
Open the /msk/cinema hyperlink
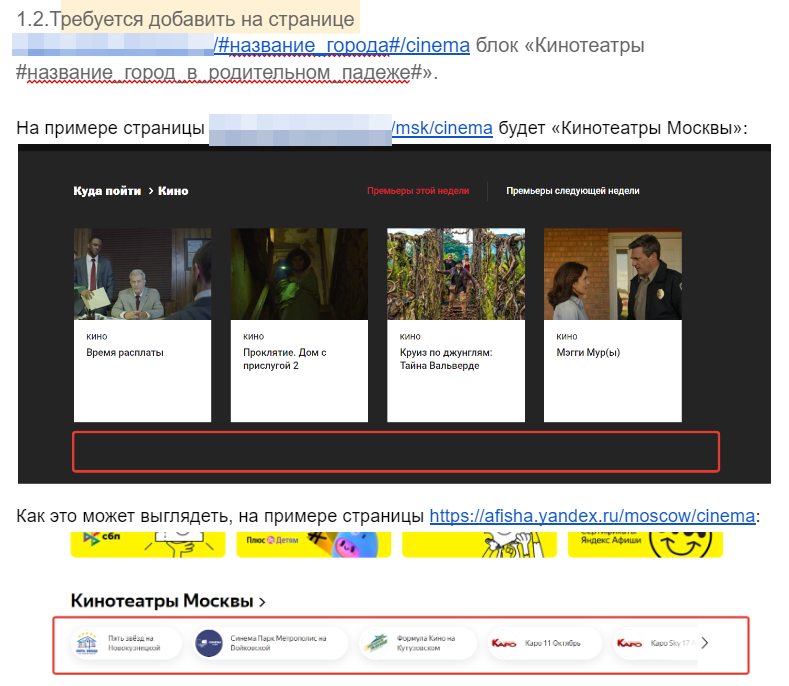point(442,128)
